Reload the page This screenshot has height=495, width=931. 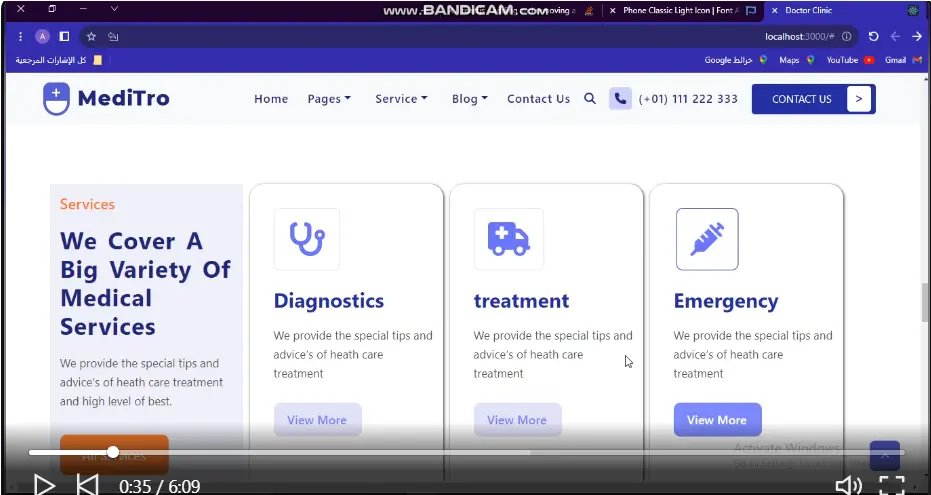873,37
